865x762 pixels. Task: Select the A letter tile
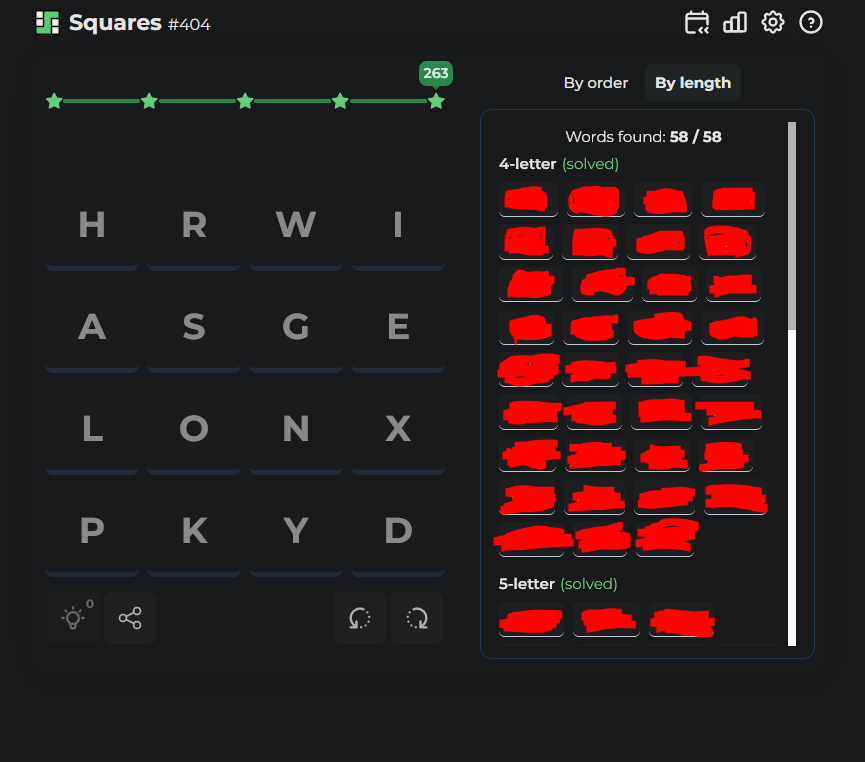92,327
